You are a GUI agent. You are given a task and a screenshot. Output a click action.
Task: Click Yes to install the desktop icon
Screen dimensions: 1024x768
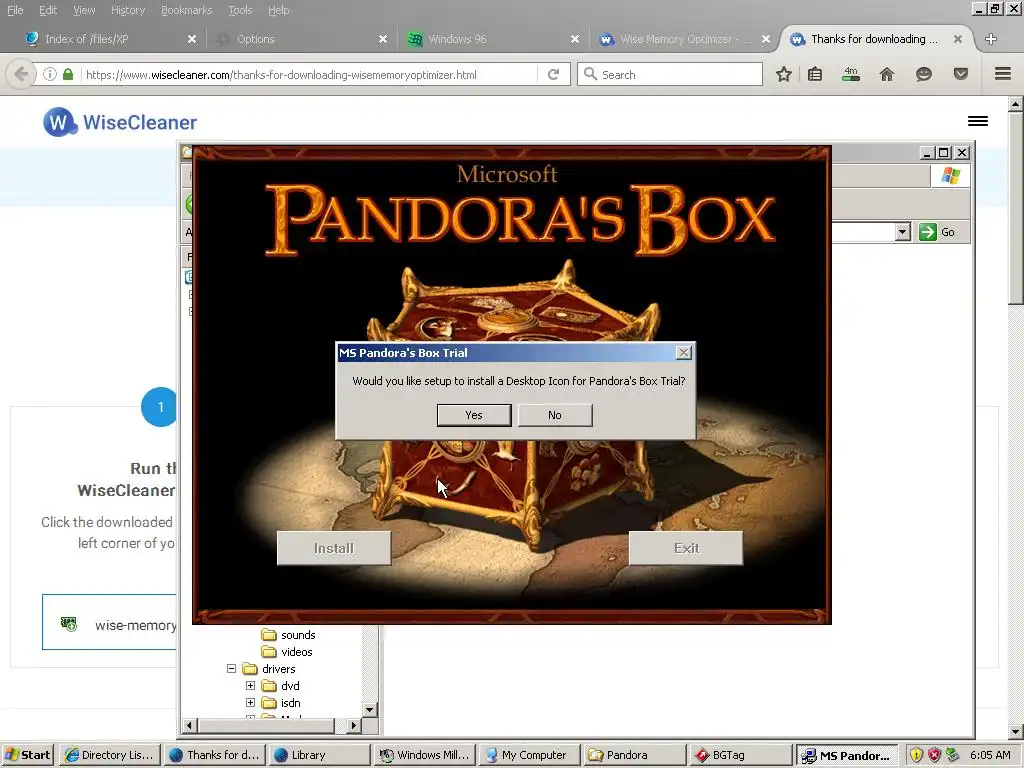click(473, 415)
